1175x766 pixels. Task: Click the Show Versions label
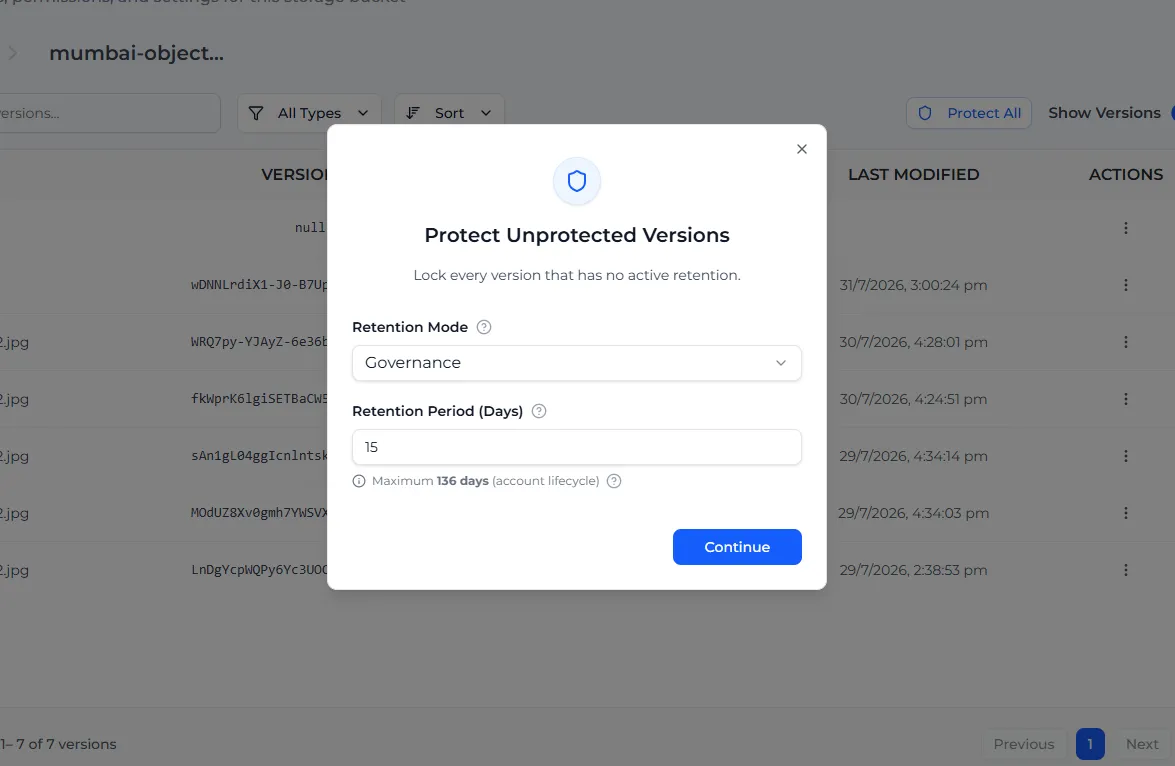click(x=1104, y=113)
